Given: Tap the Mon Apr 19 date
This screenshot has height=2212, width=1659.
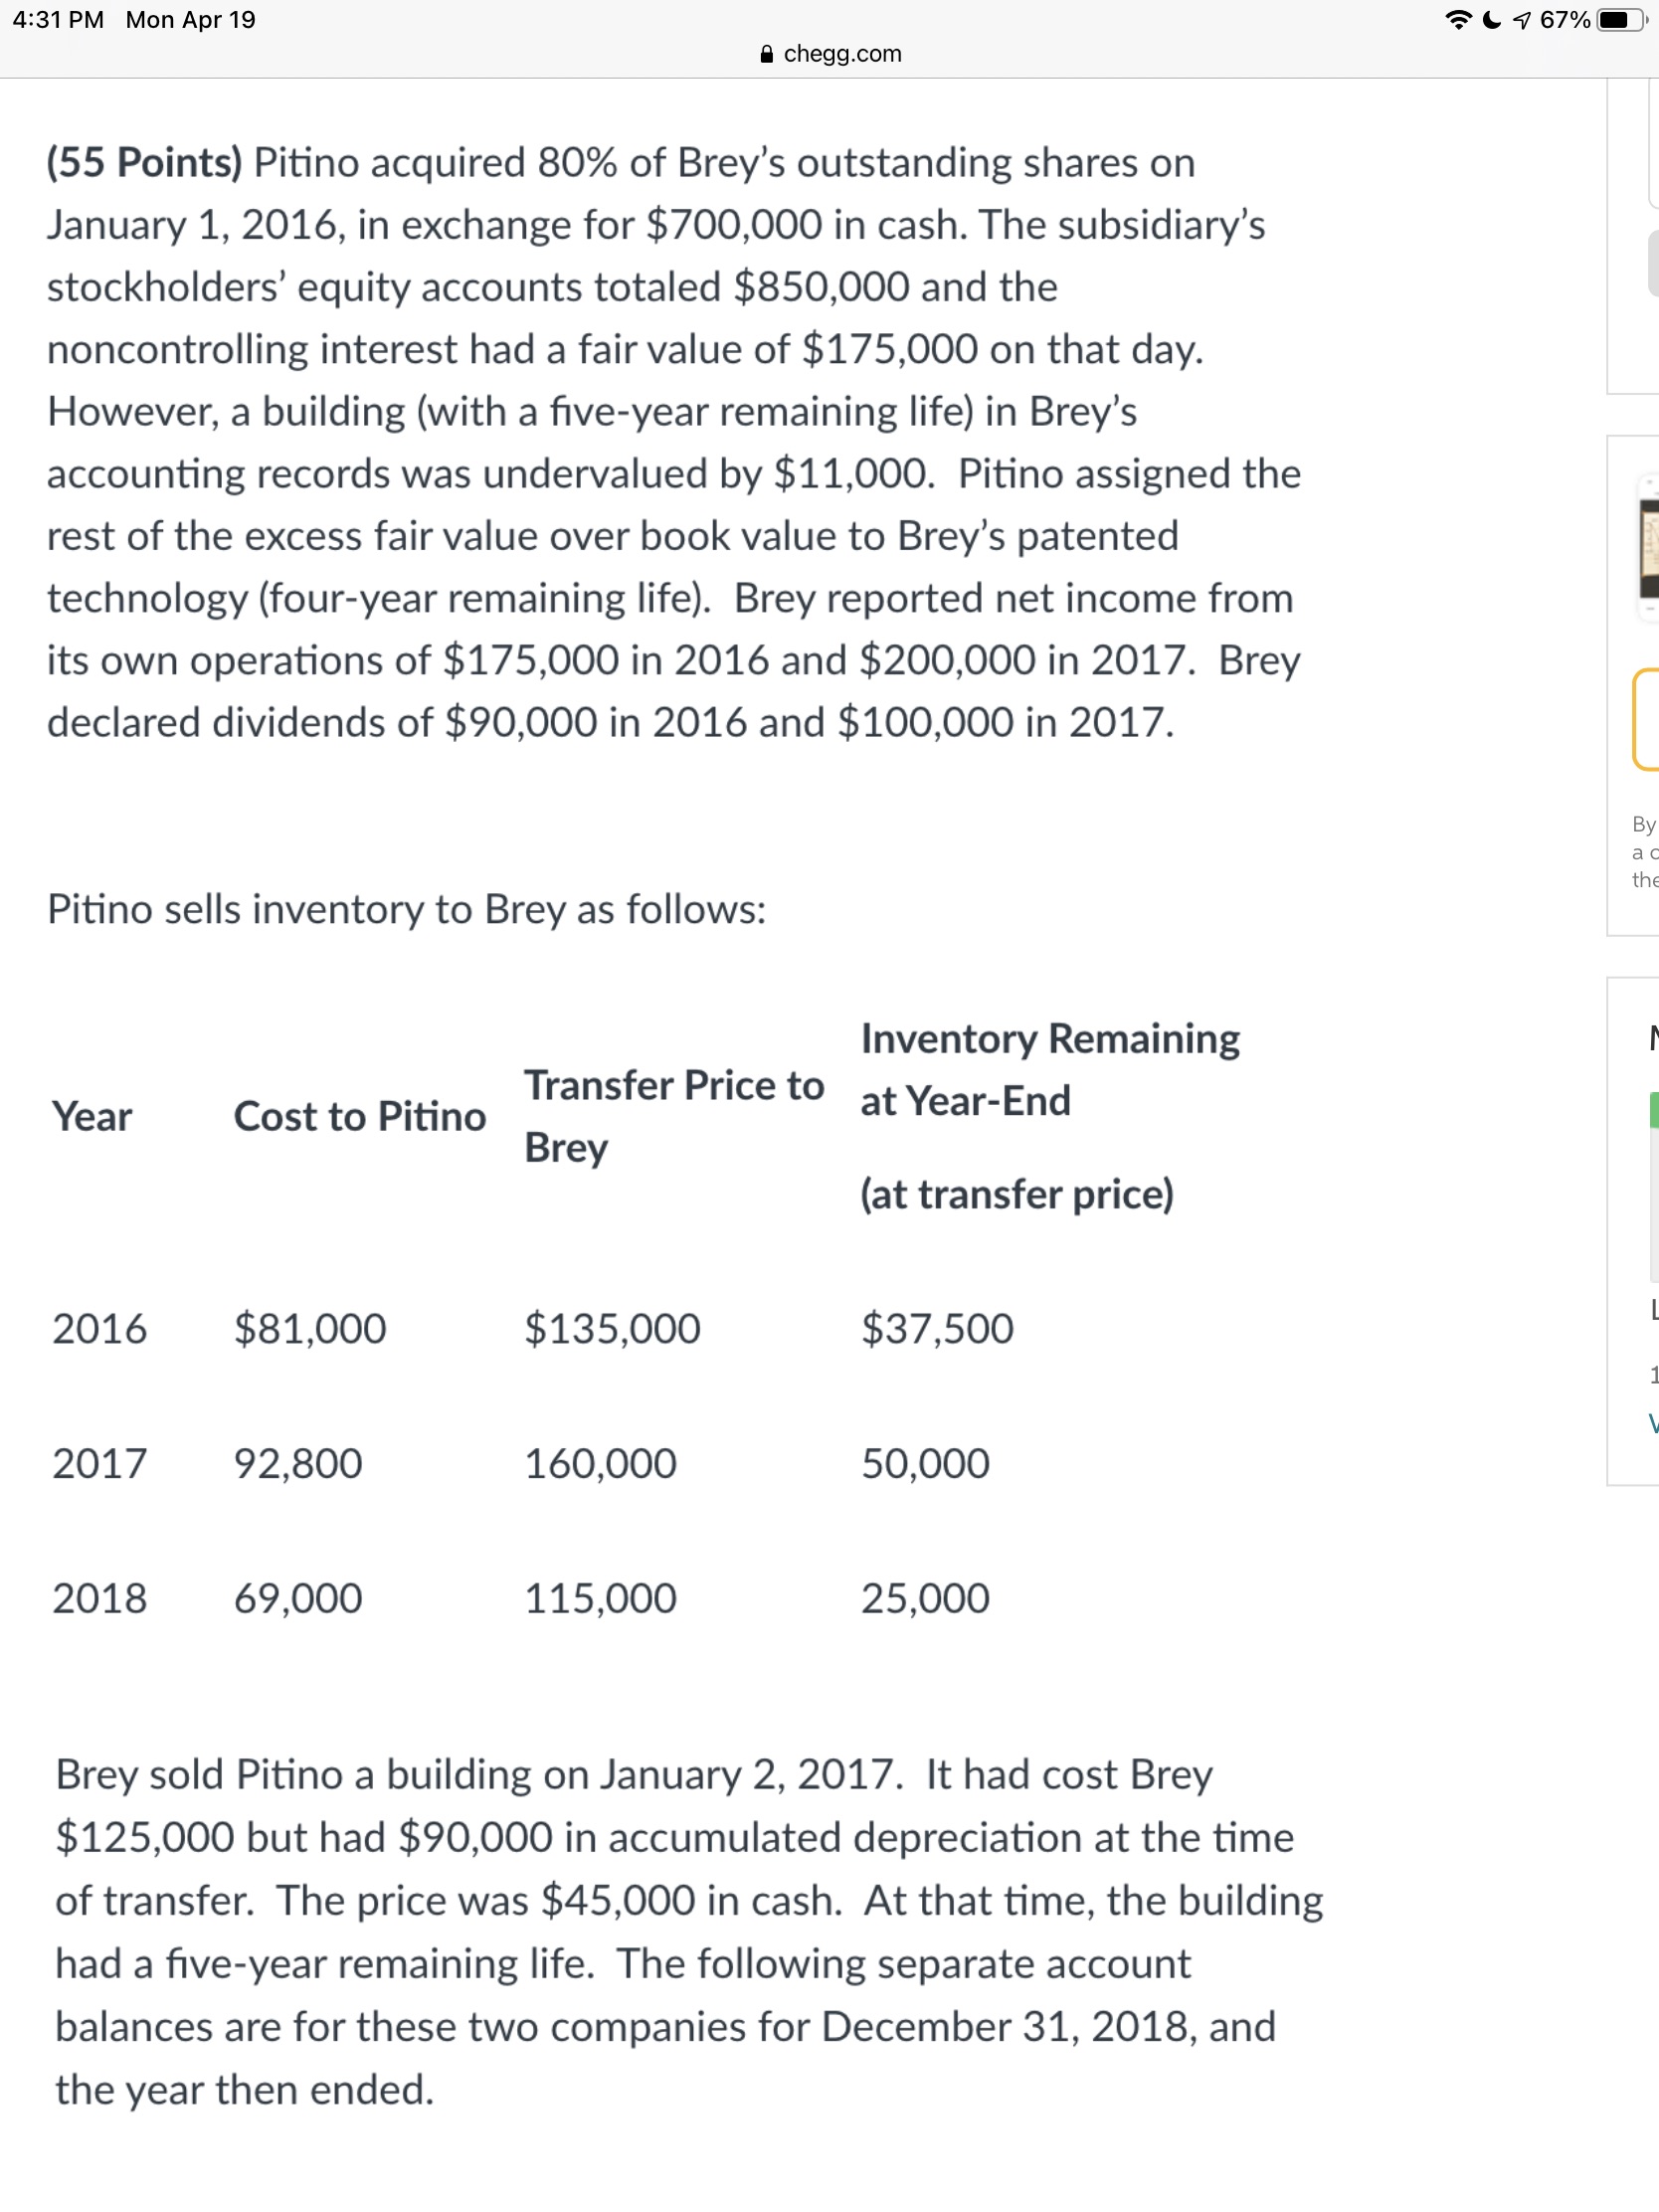Looking at the screenshot, I should point(190,20).
